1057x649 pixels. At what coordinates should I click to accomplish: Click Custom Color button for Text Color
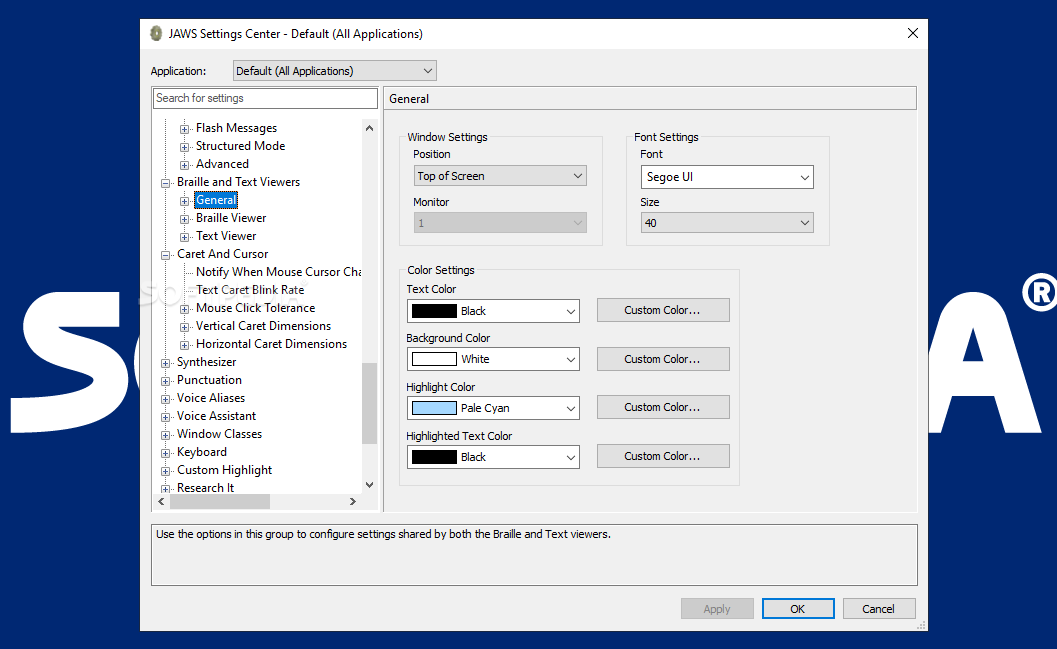click(x=663, y=310)
